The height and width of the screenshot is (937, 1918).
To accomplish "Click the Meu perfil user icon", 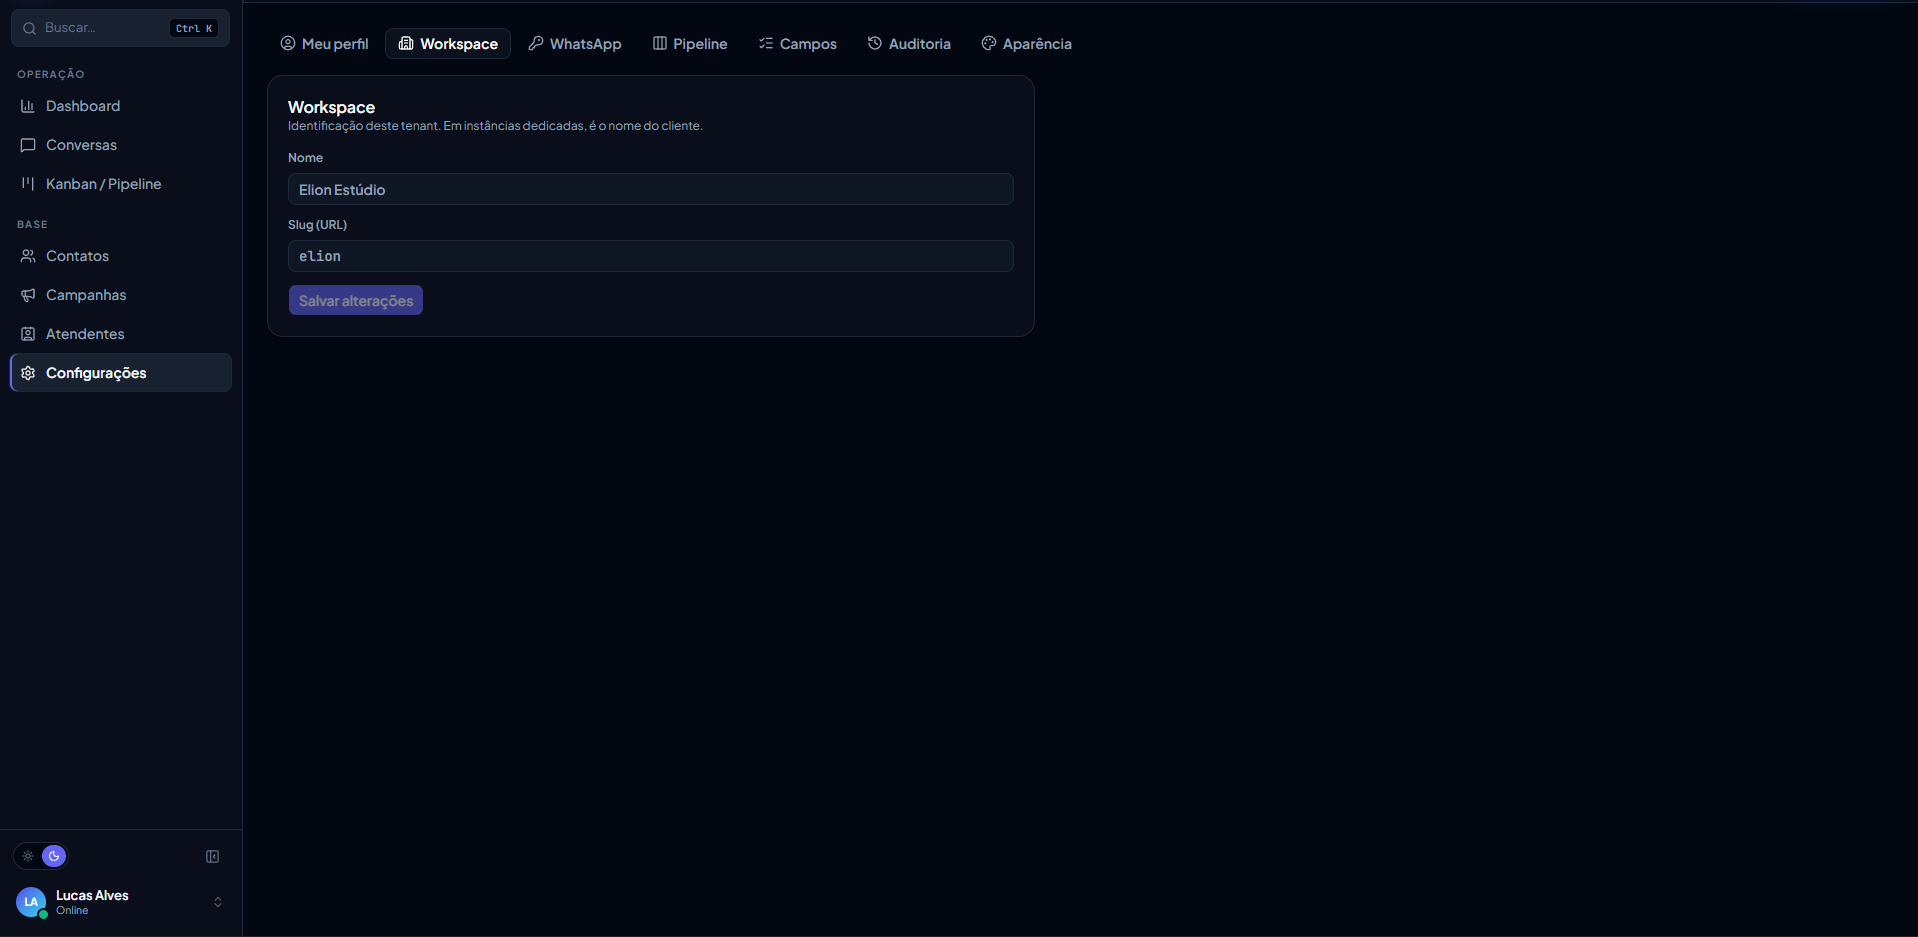I will tap(288, 43).
